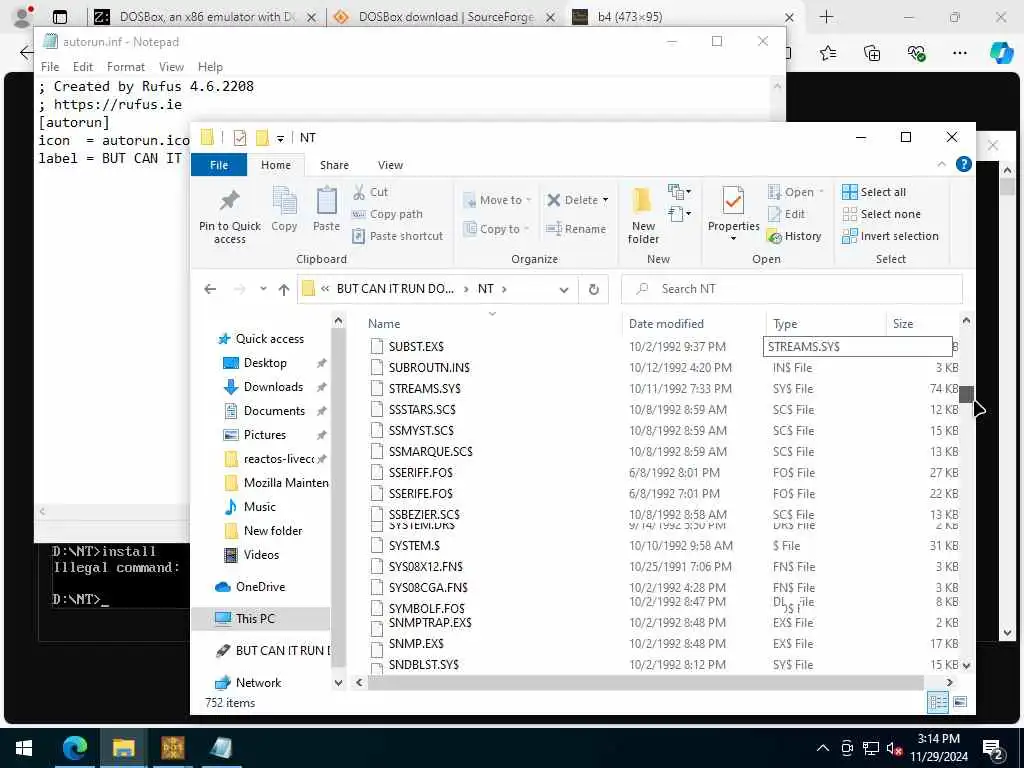
Task: Click Paste shortcut in the Clipboard group
Action: [x=397, y=236]
